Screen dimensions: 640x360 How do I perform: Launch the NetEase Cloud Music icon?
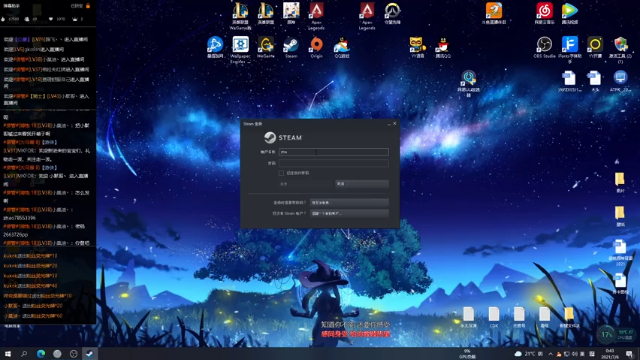coord(544,13)
